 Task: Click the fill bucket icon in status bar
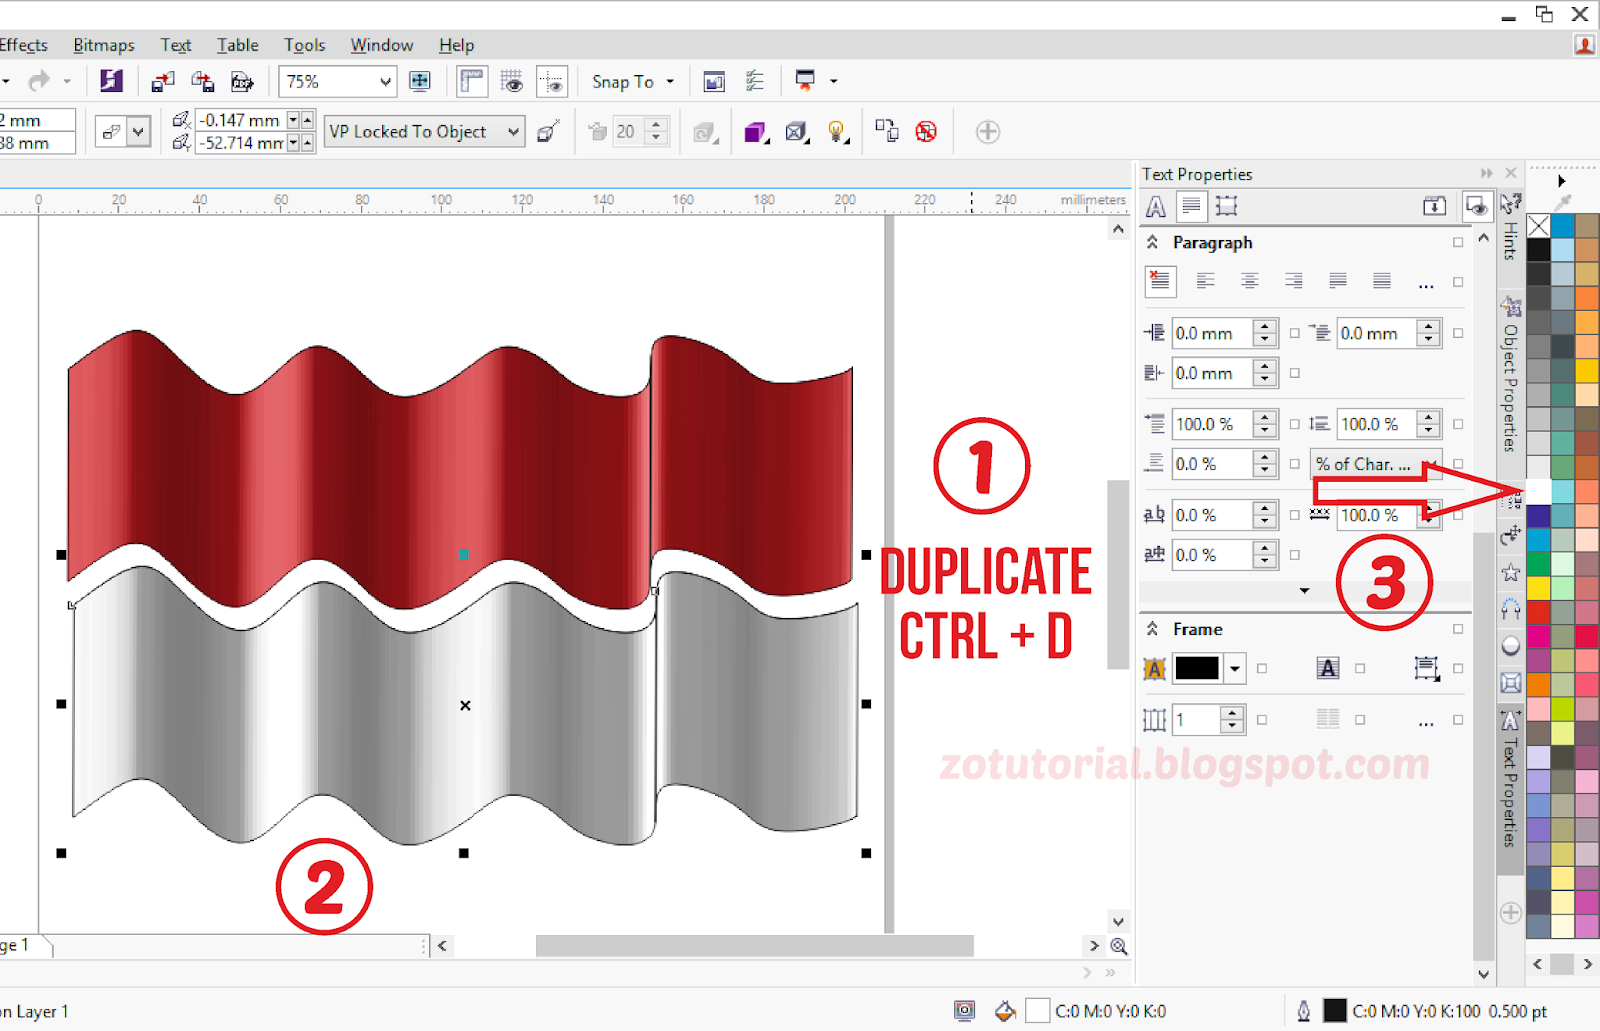[1005, 1011]
